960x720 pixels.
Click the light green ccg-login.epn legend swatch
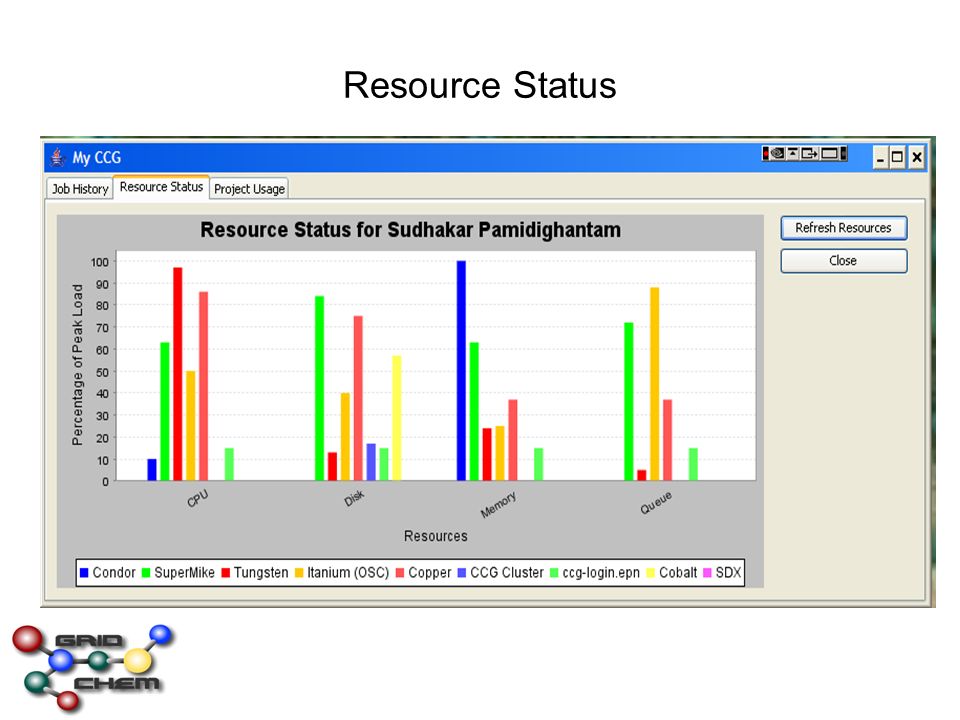coord(554,572)
